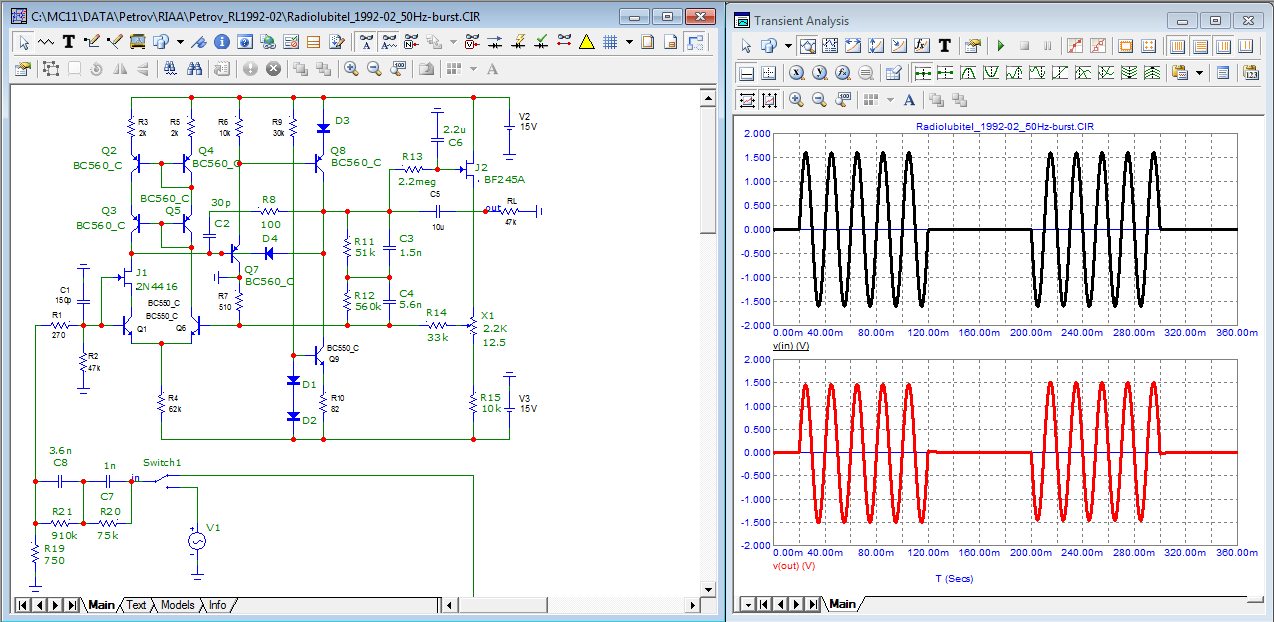Click the Info mode icon in schematic toolbar
Image resolution: width=1274 pixels, height=622 pixels.
click(x=222, y=42)
